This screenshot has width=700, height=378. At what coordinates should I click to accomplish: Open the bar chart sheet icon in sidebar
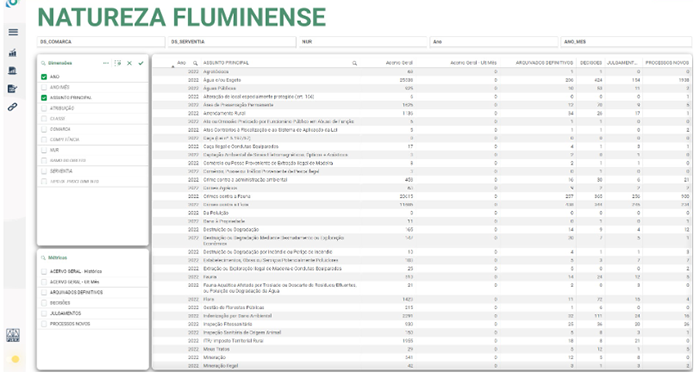pyautogui.click(x=12, y=53)
